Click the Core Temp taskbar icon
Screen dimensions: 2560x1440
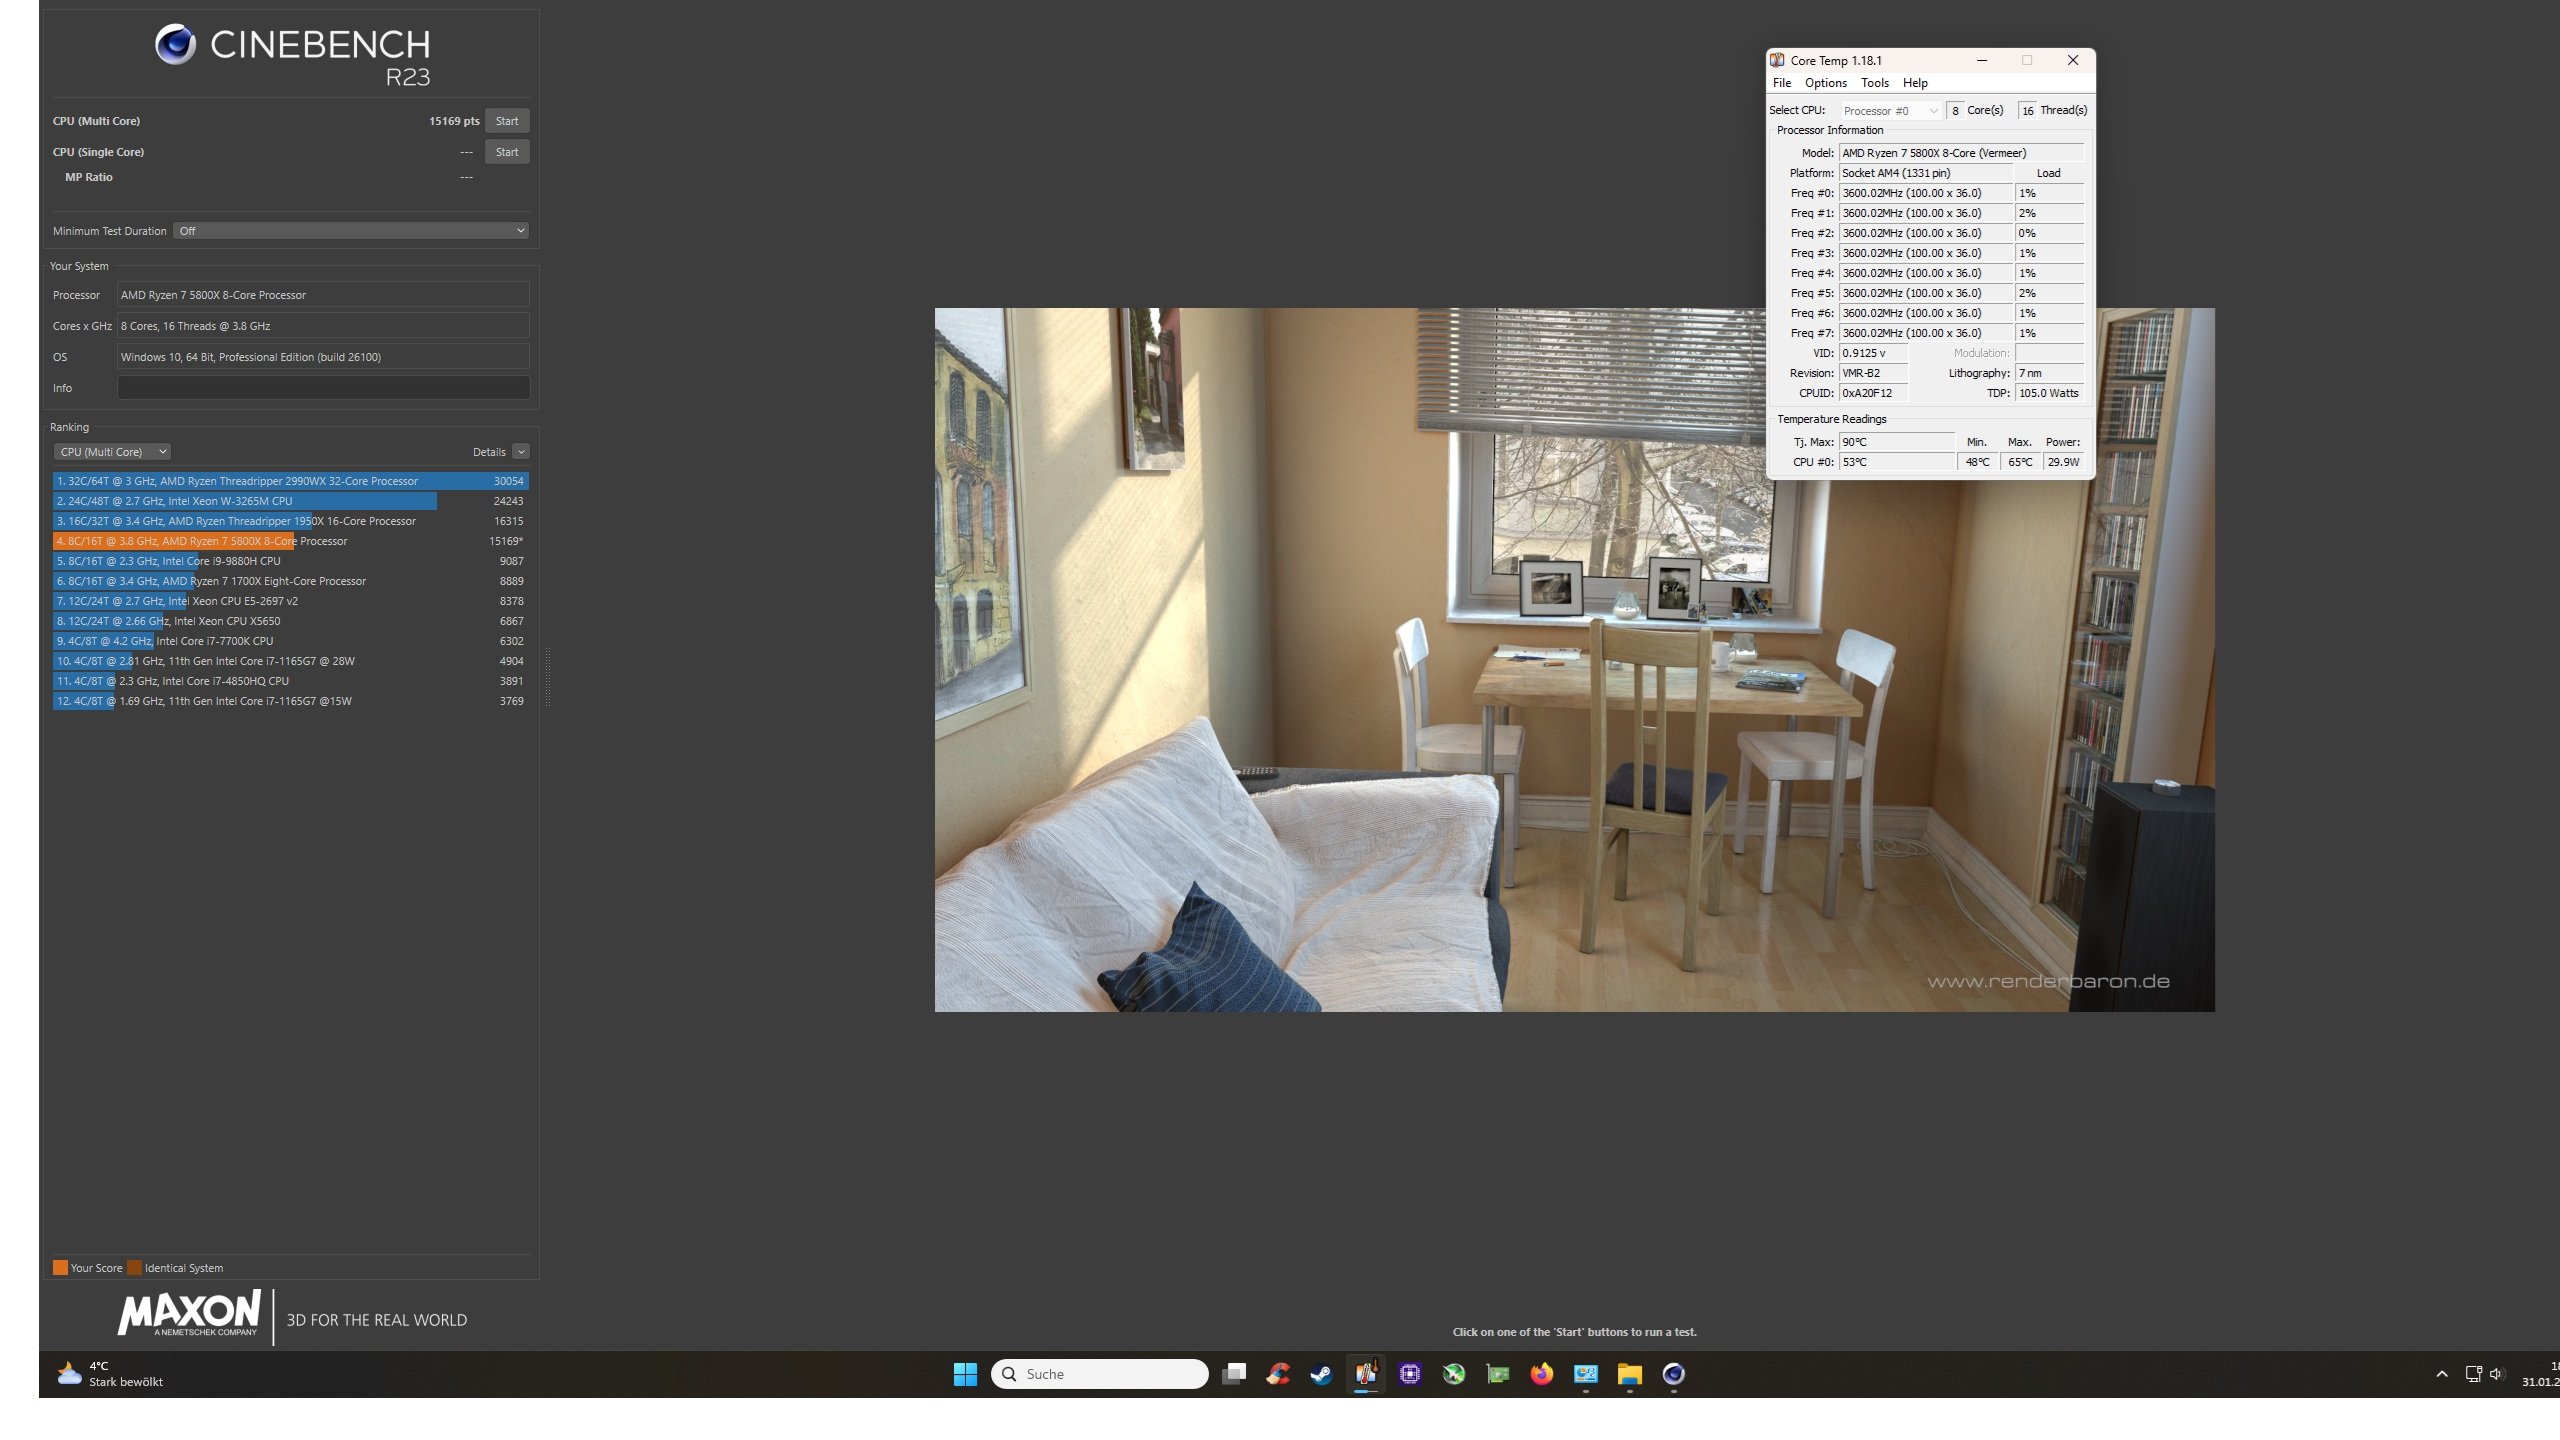point(1365,1374)
